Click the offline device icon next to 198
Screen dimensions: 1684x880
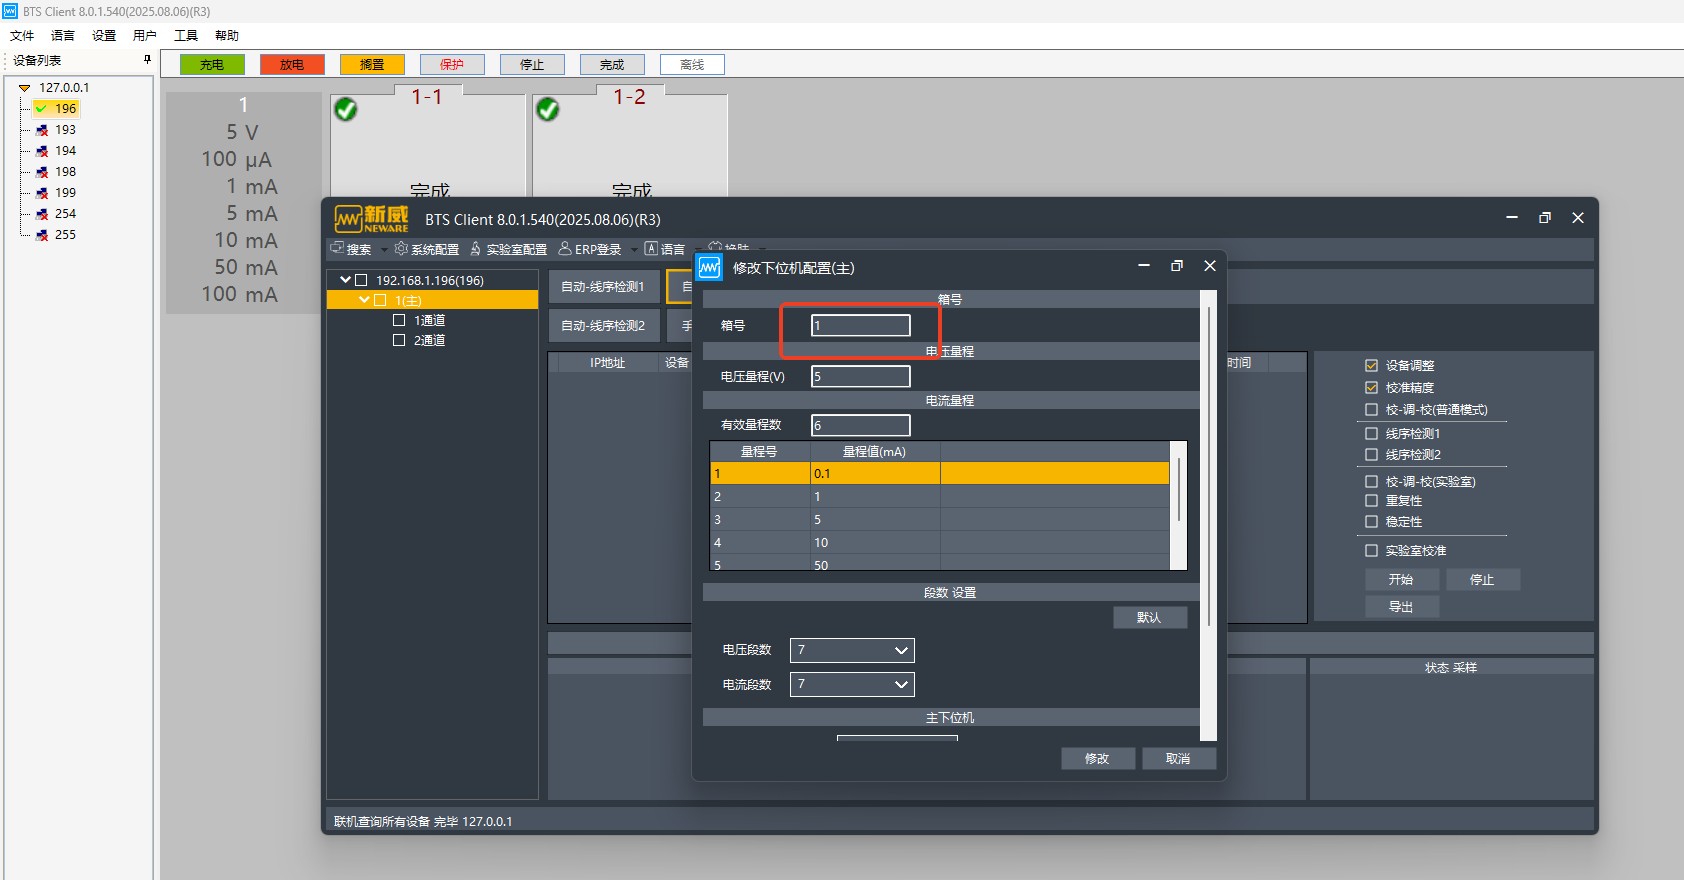point(42,172)
